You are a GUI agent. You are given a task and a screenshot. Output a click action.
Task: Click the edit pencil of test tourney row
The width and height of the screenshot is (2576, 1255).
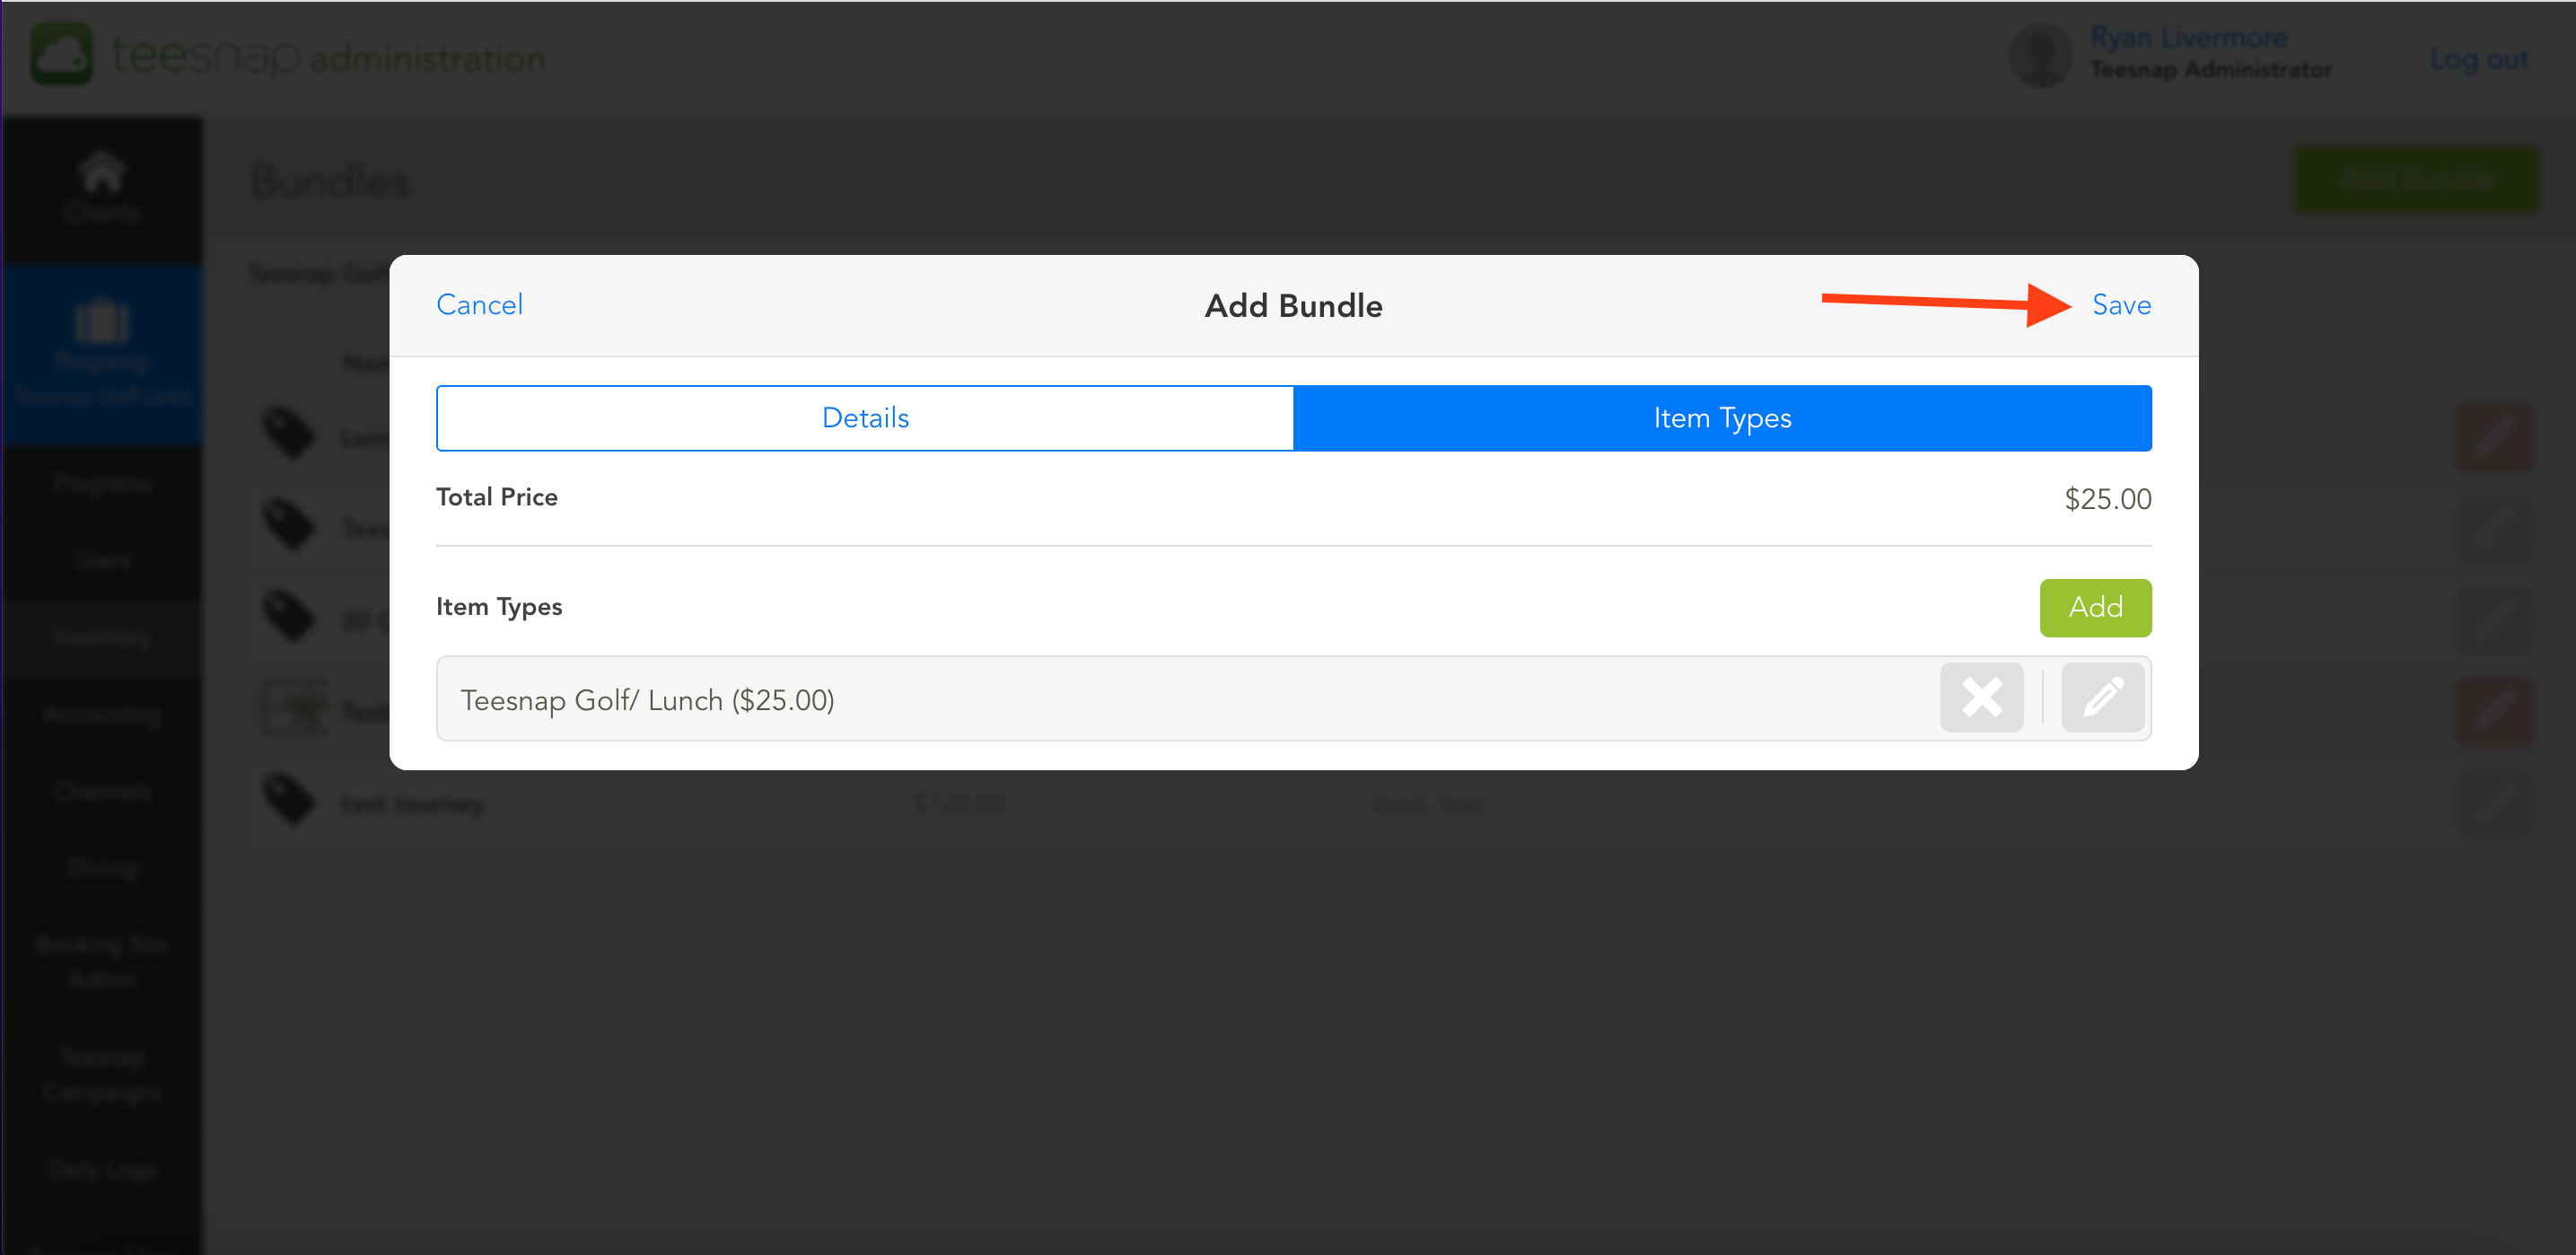point(2497,804)
